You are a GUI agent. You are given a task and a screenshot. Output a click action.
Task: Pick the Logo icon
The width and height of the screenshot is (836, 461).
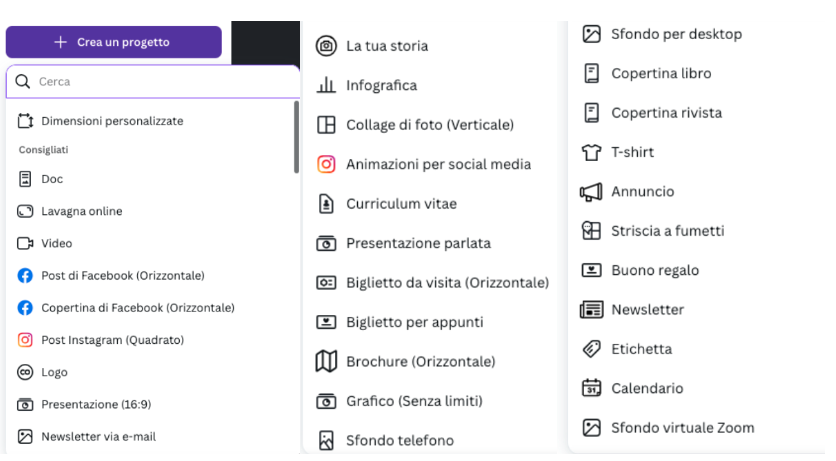click(x=25, y=372)
